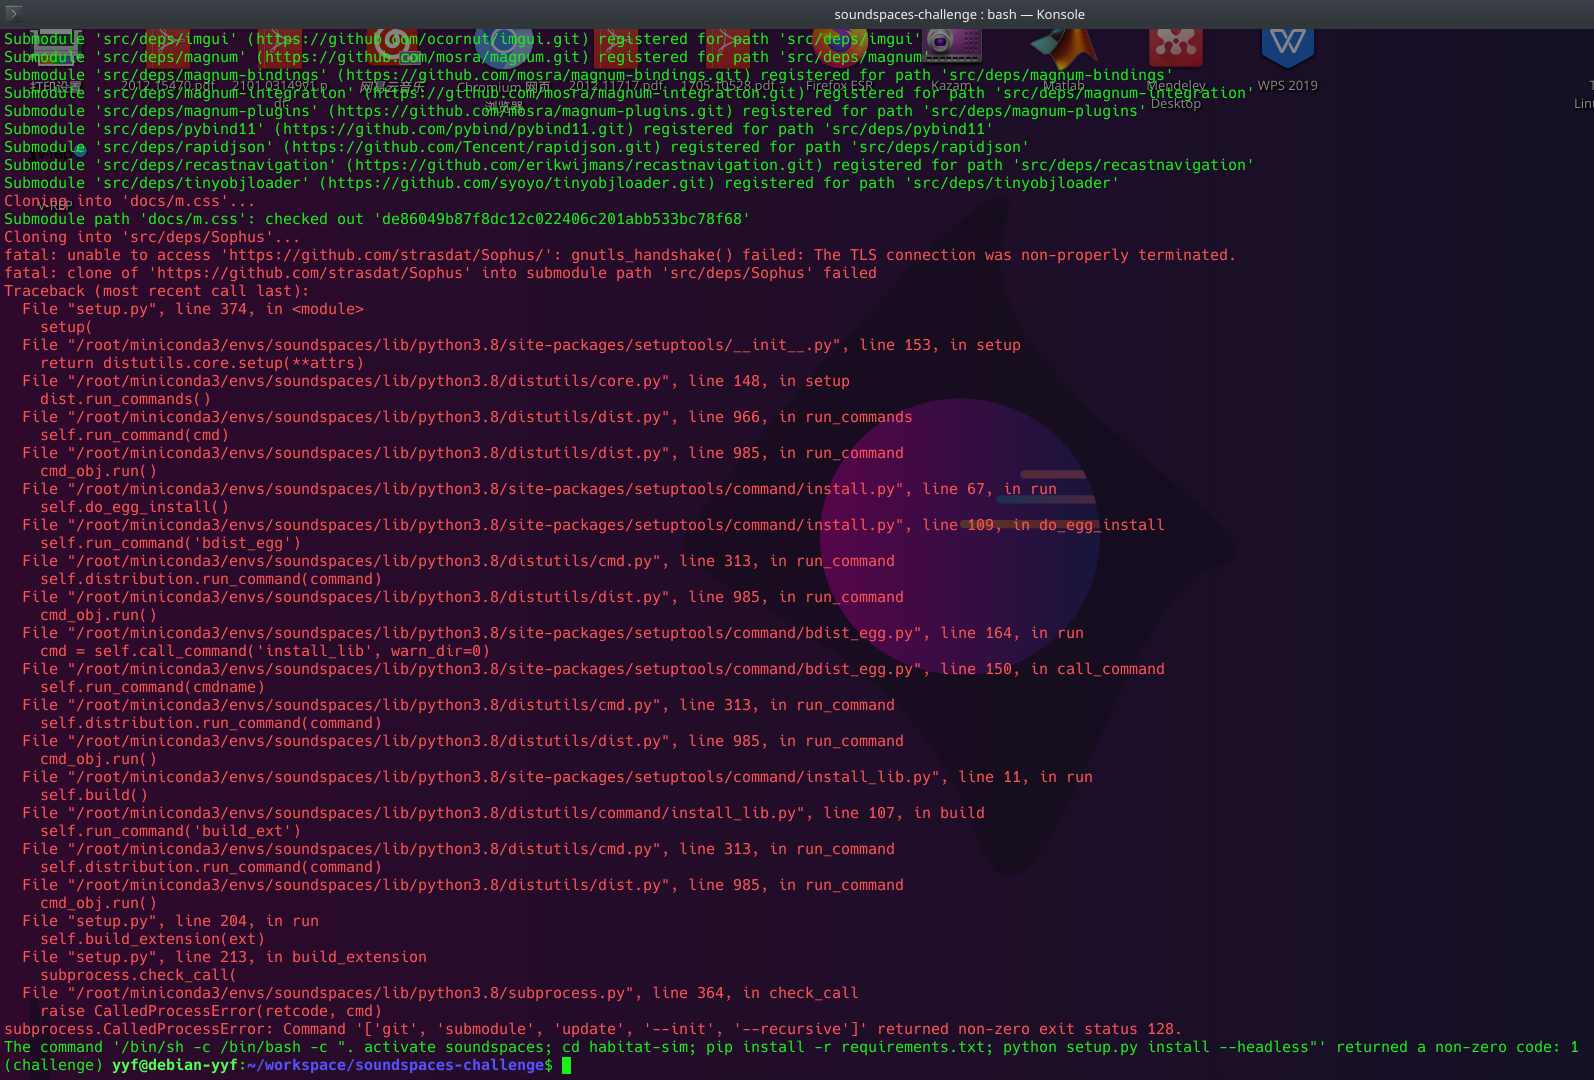Image resolution: width=1594 pixels, height=1080 pixels.
Task: Click the 'self.build_extension(ext)' line
Action: [152, 939]
